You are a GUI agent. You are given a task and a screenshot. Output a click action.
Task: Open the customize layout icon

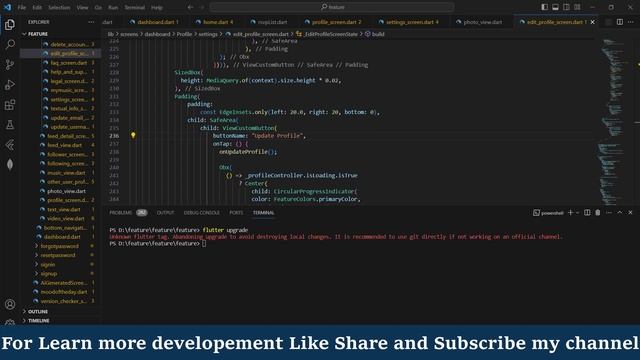pyautogui.click(x=577, y=7)
